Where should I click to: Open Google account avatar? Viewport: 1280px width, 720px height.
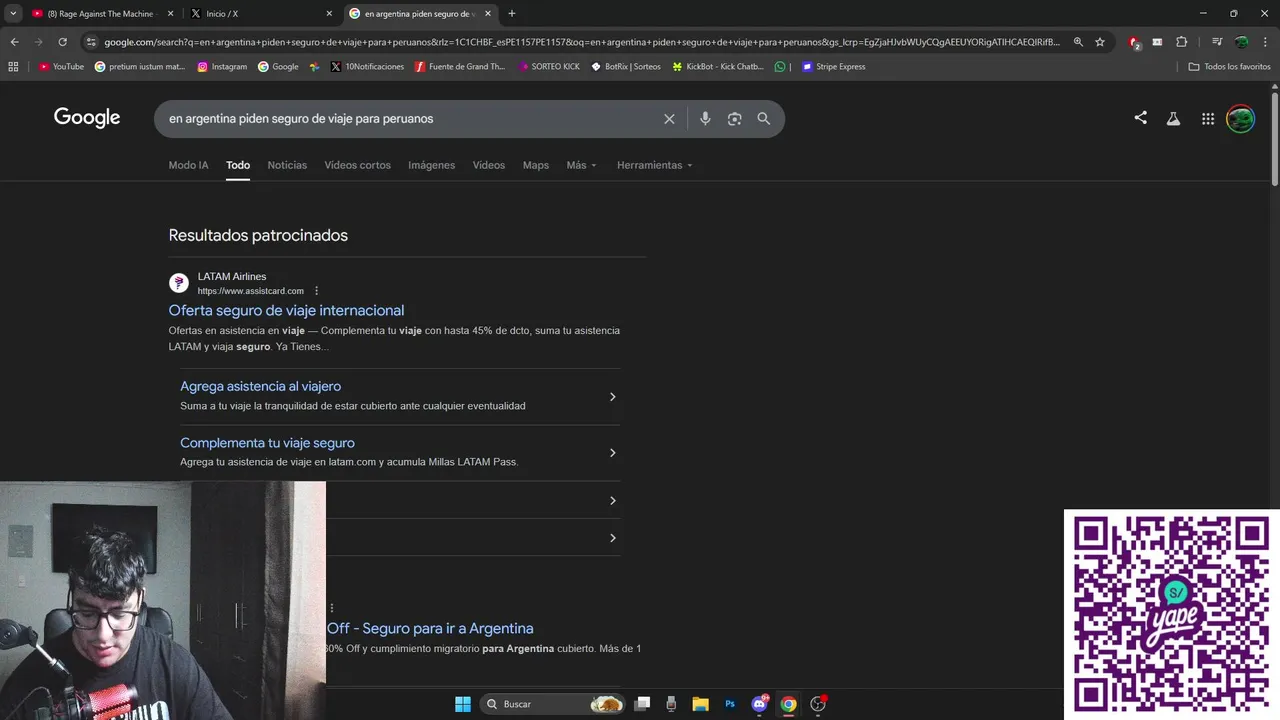(x=1241, y=119)
